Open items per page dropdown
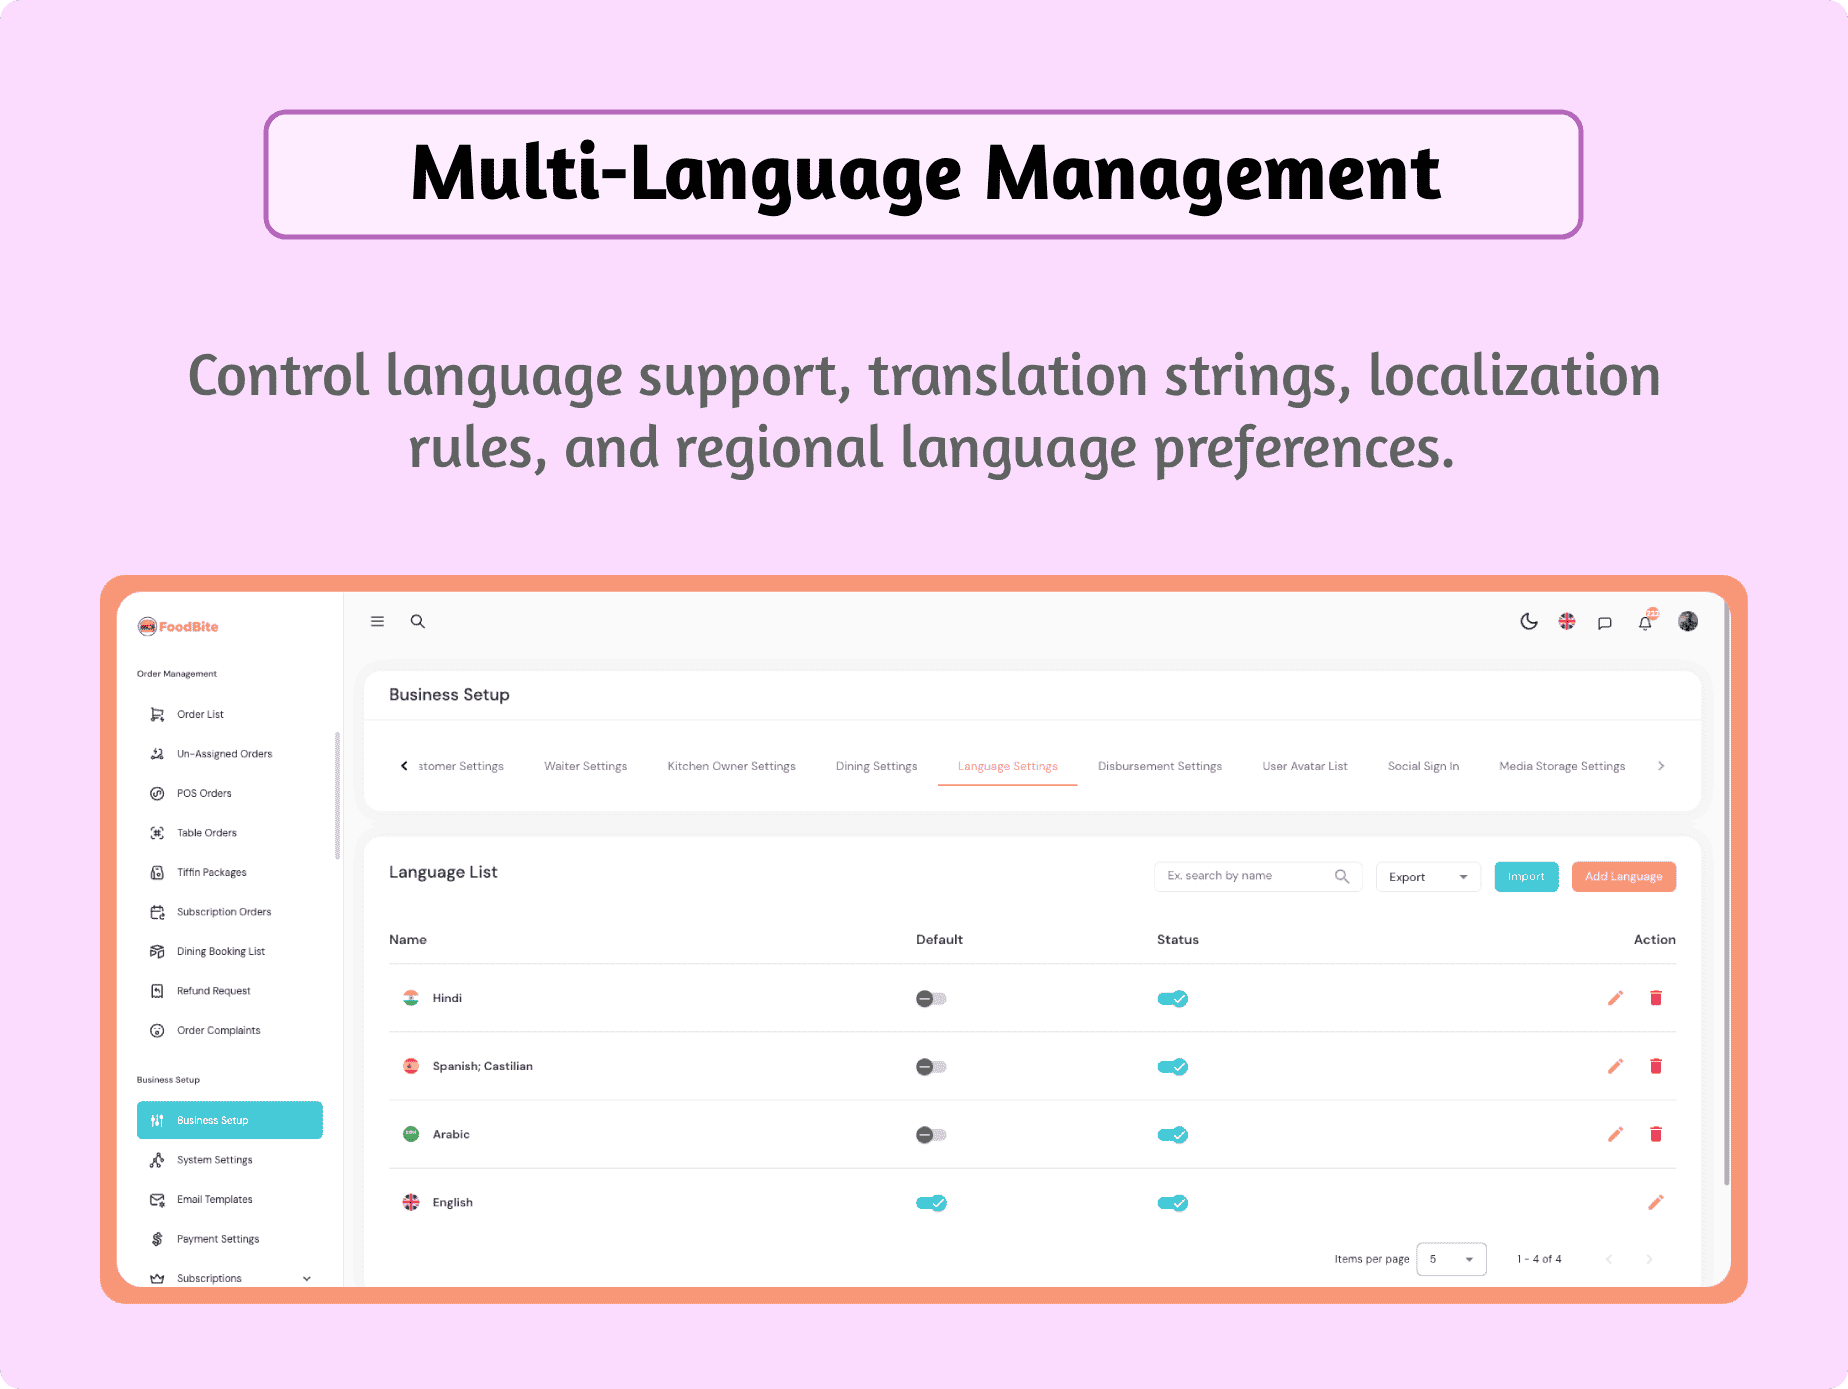1848x1389 pixels. pyautogui.click(x=1451, y=1259)
